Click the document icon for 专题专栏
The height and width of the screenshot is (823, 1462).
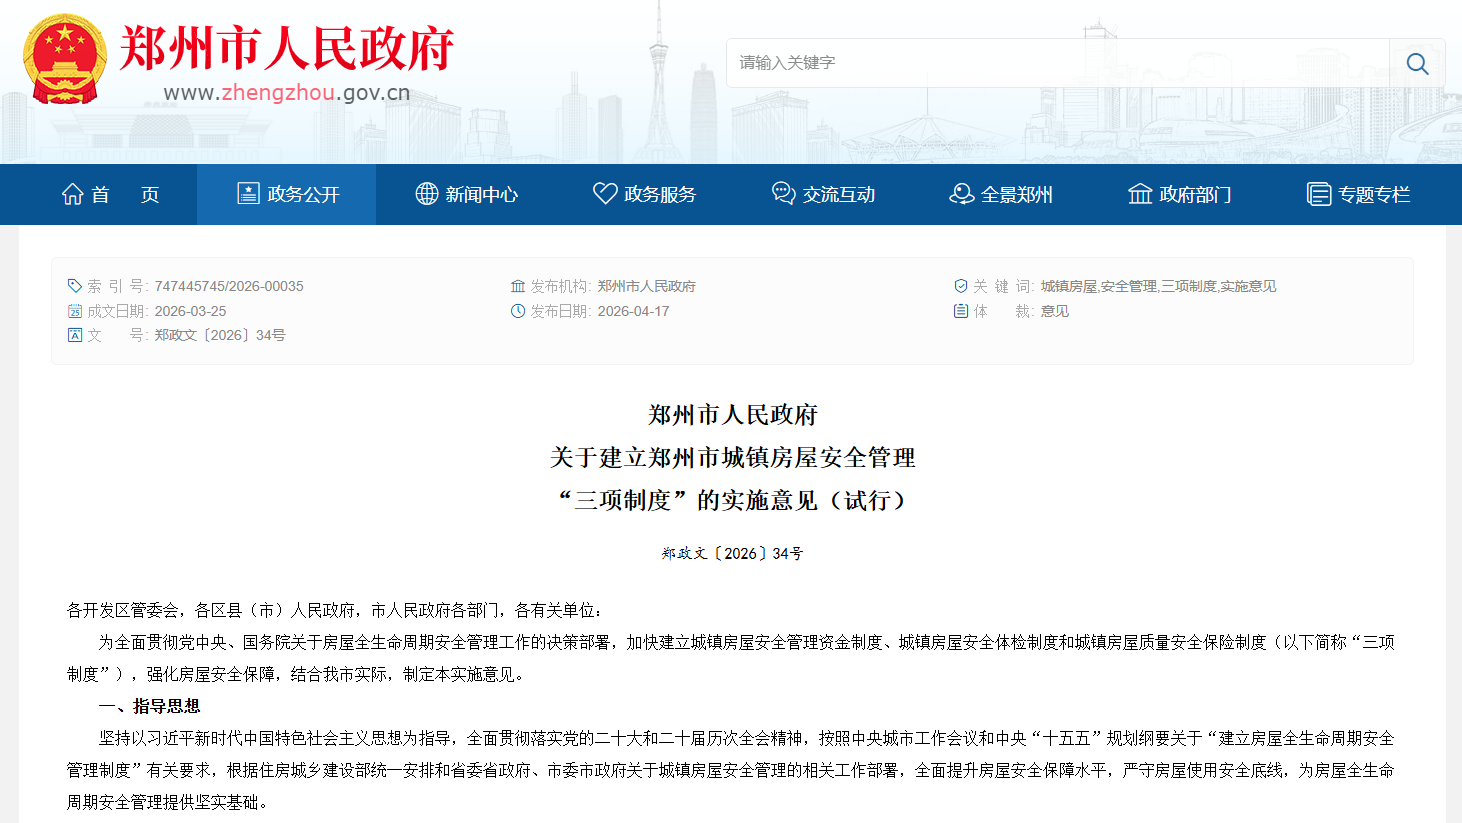pyautogui.click(x=1319, y=194)
